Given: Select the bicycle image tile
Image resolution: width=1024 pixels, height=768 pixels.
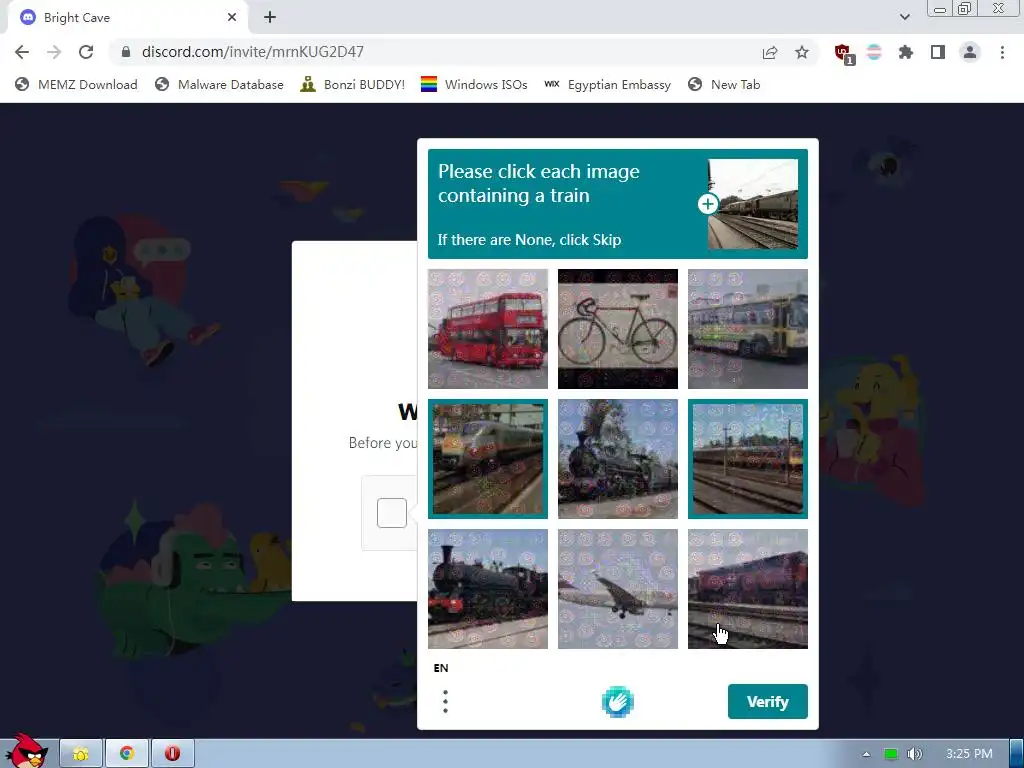Looking at the screenshot, I should tap(618, 328).
